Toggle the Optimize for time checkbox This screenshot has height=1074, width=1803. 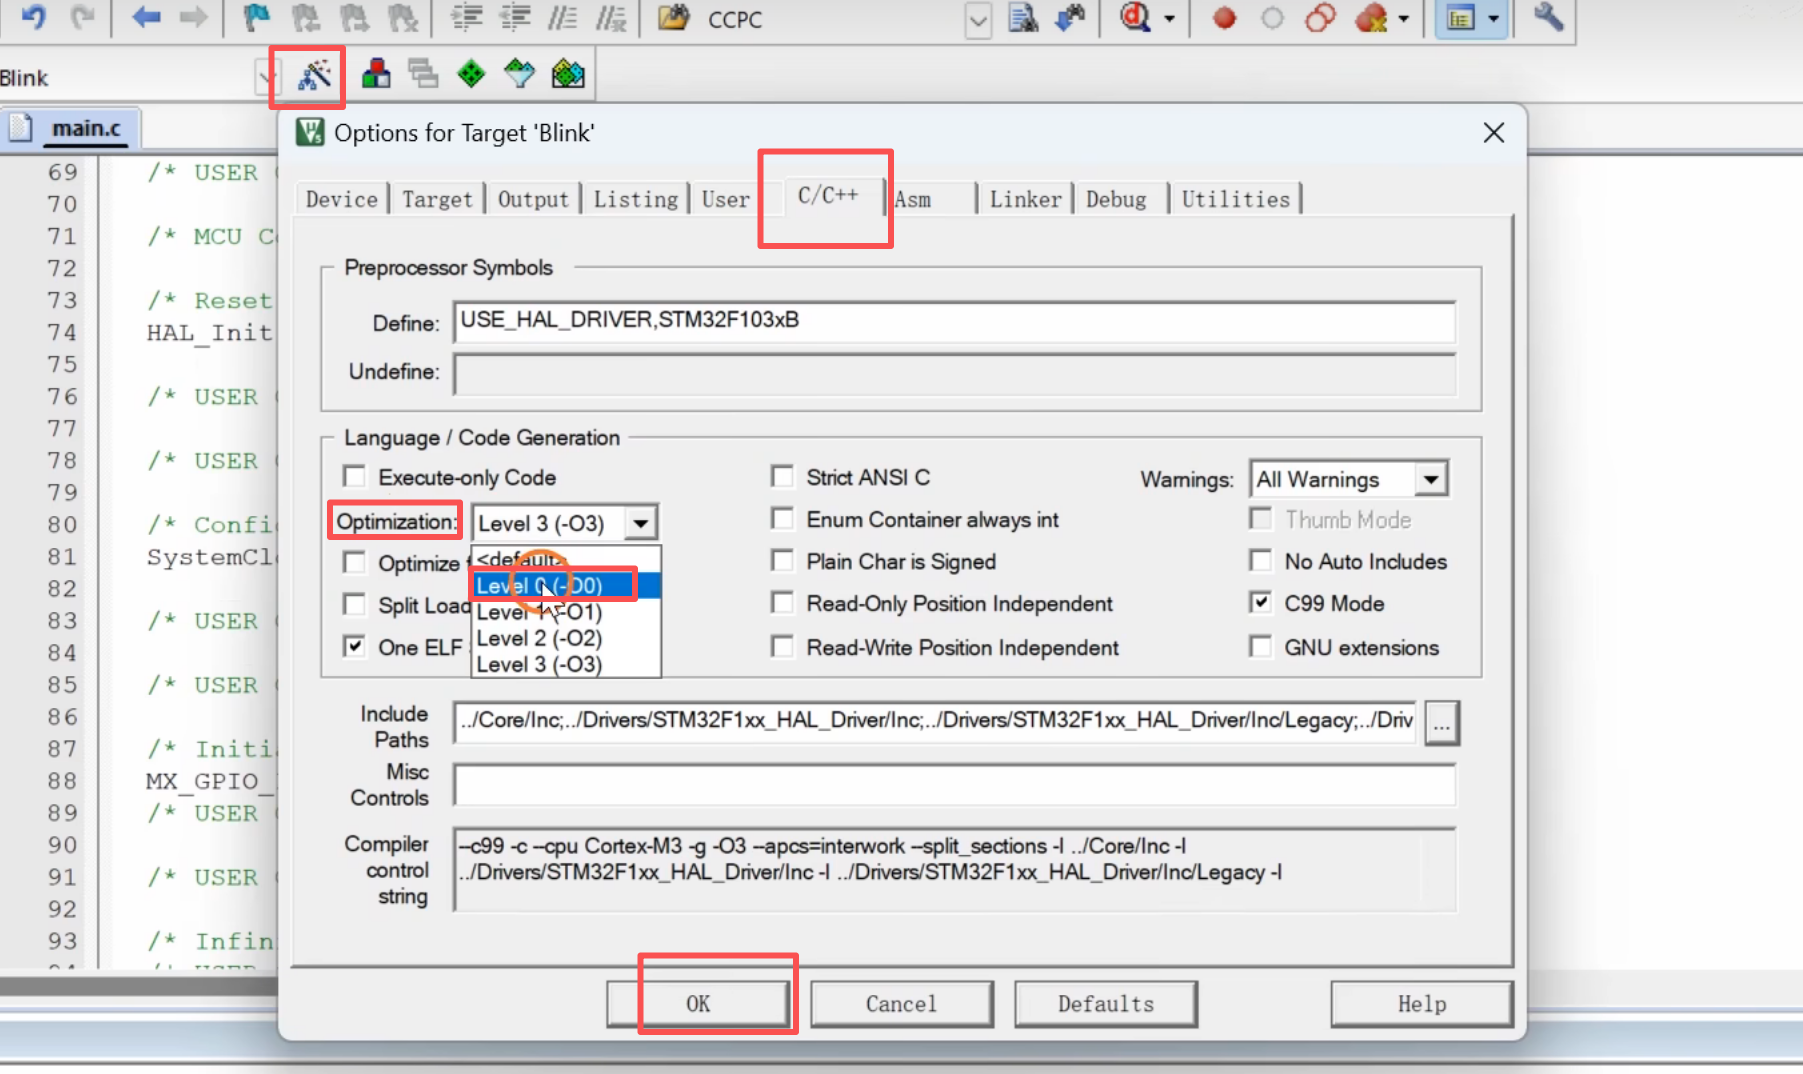pyautogui.click(x=355, y=563)
